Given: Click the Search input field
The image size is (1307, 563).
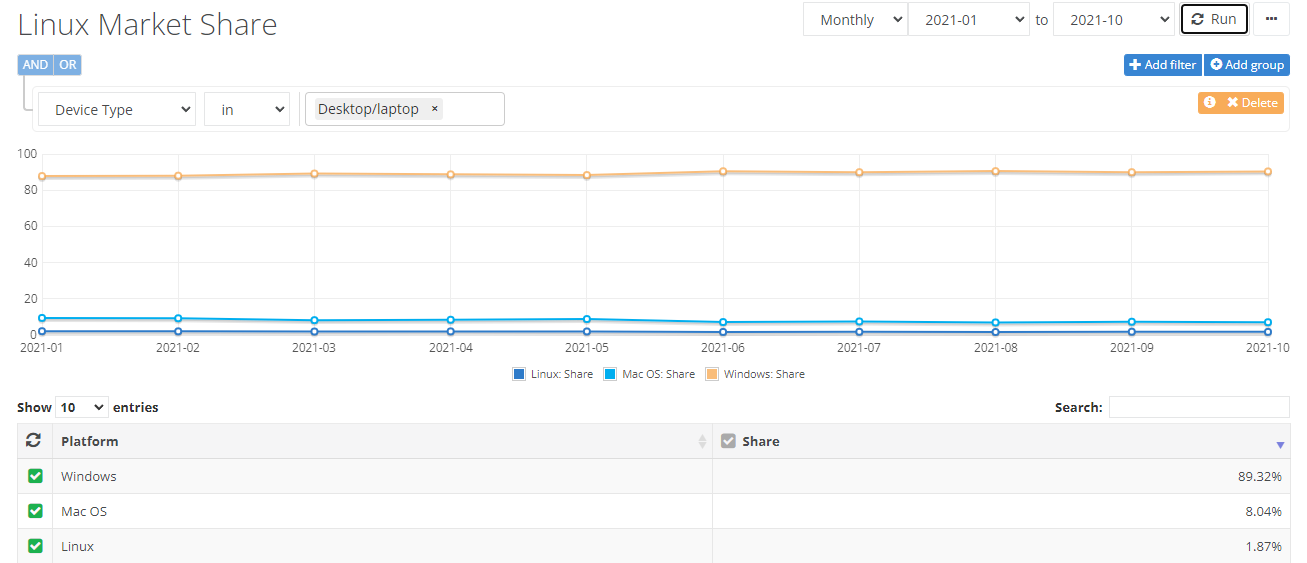Looking at the screenshot, I should tap(1199, 407).
